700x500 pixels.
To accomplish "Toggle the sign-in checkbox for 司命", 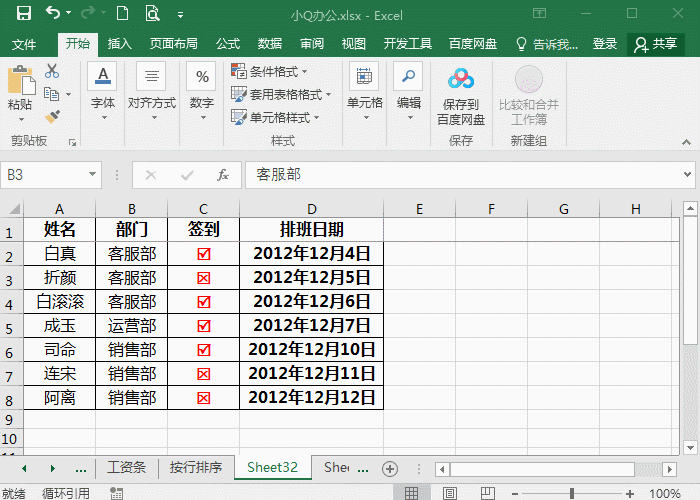I will click(204, 350).
